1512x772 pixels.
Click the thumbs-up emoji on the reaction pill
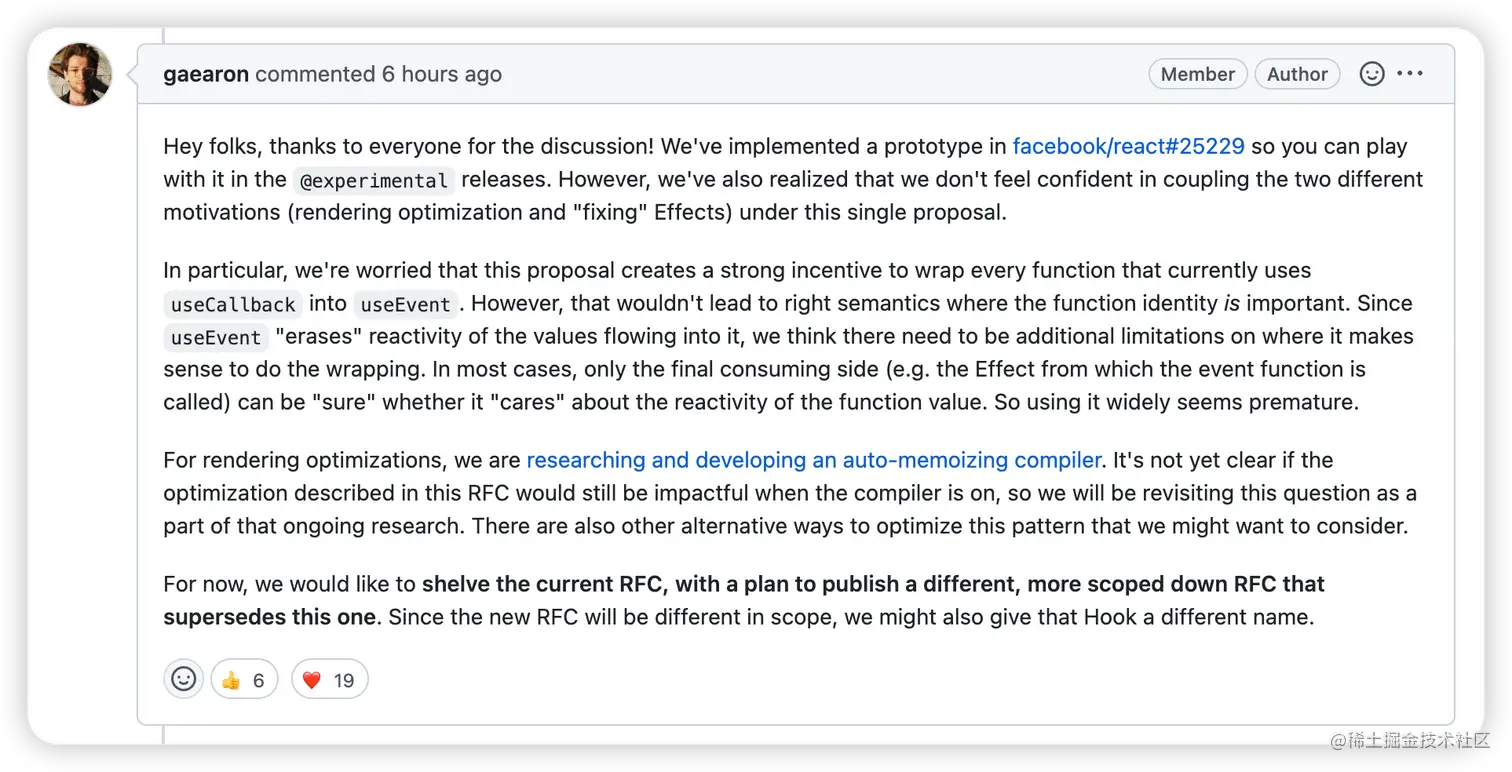[231, 679]
